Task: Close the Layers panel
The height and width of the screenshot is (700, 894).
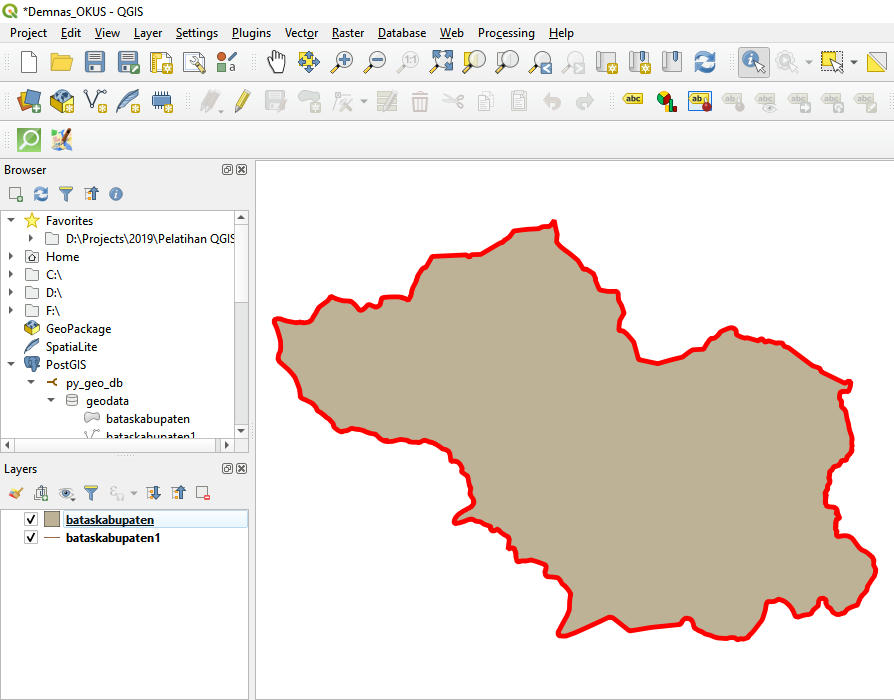Action: pos(242,469)
